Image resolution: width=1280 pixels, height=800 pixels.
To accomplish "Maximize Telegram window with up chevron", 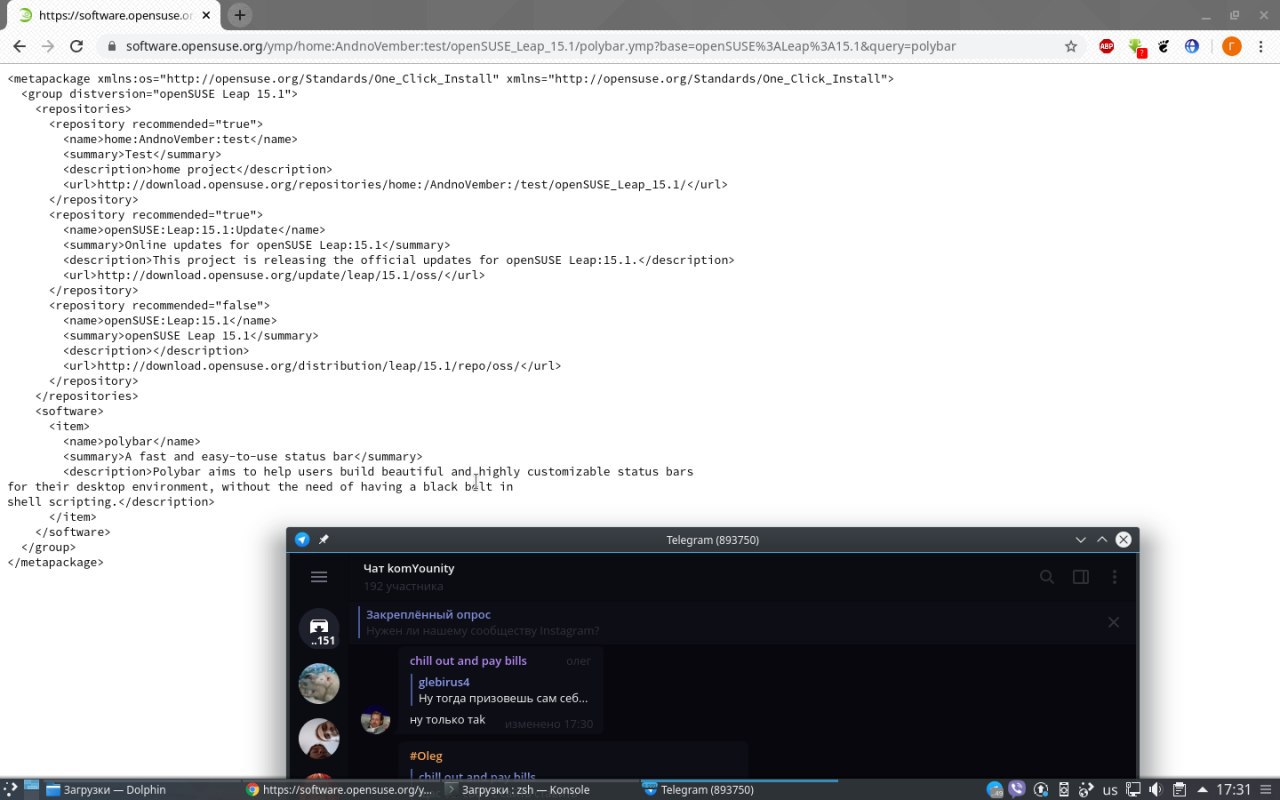I will 1102,540.
